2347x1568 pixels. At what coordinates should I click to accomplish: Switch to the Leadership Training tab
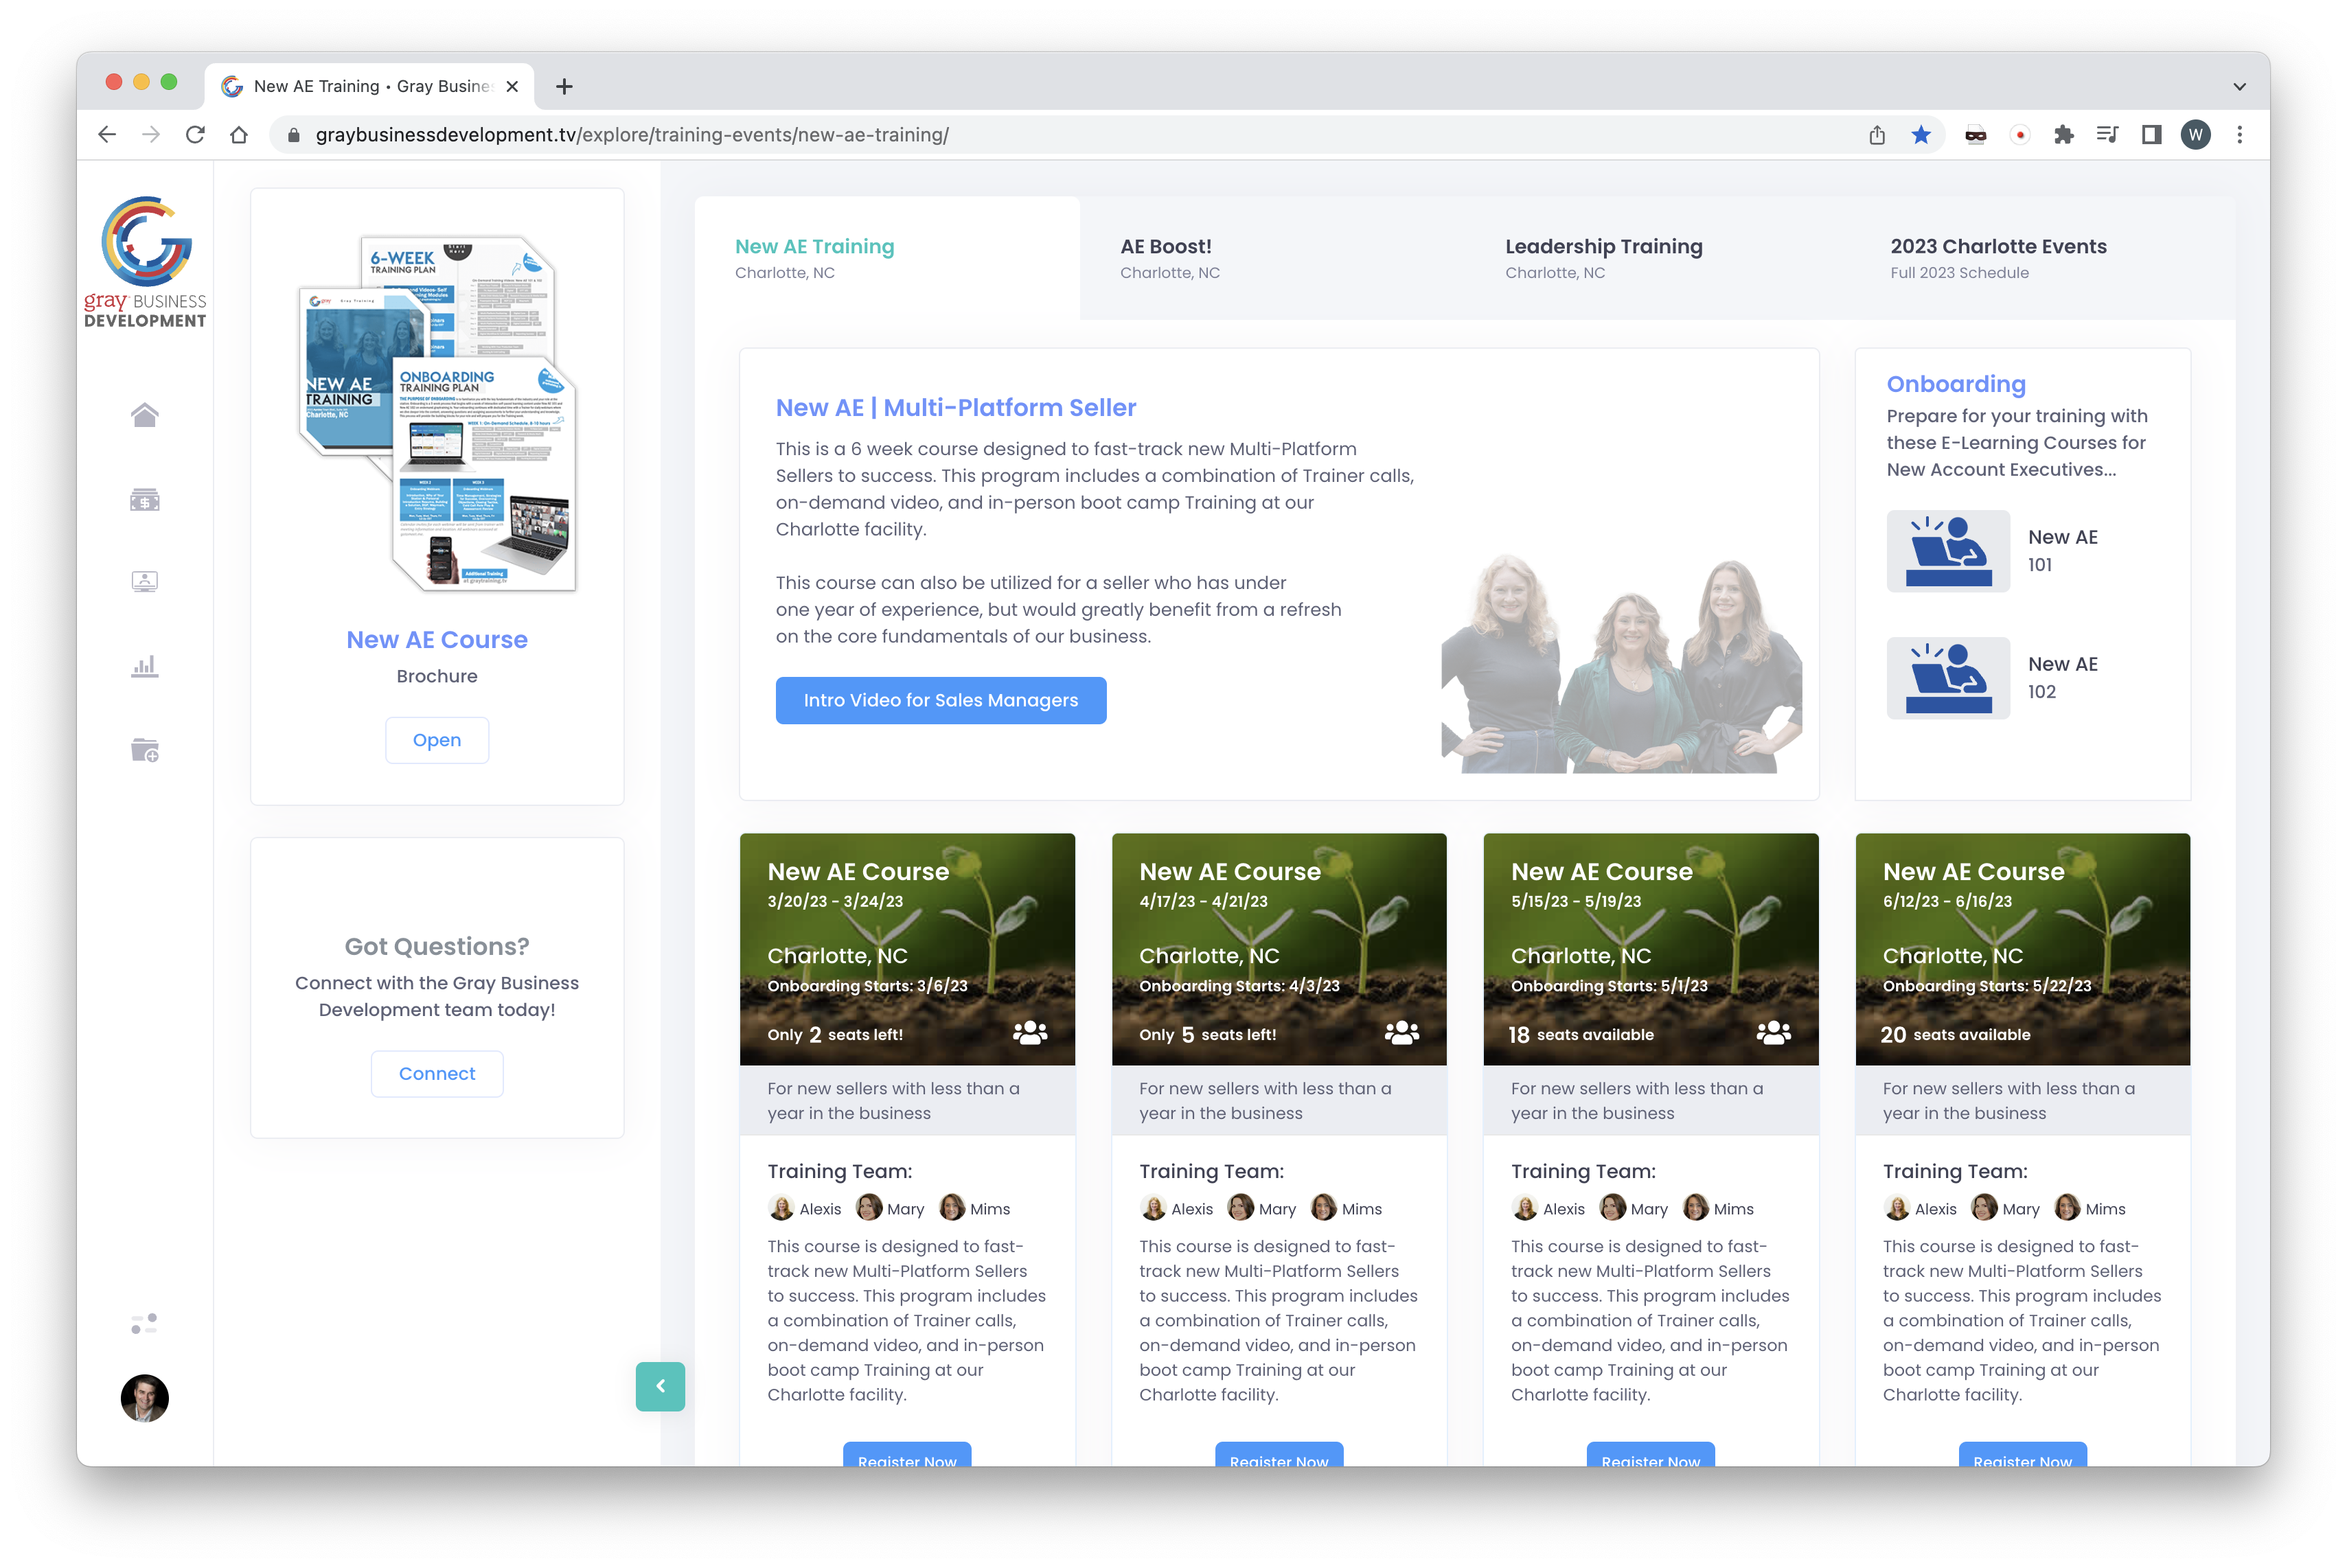pyautogui.click(x=1658, y=258)
